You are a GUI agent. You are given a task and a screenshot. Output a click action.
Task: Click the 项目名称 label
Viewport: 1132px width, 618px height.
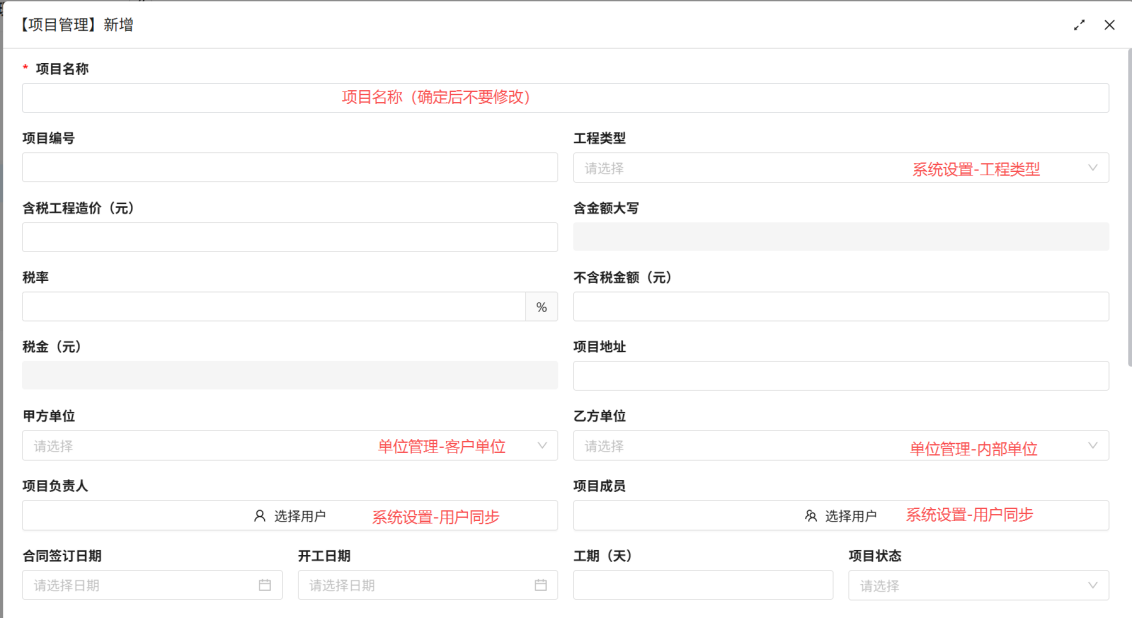pos(62,69)
